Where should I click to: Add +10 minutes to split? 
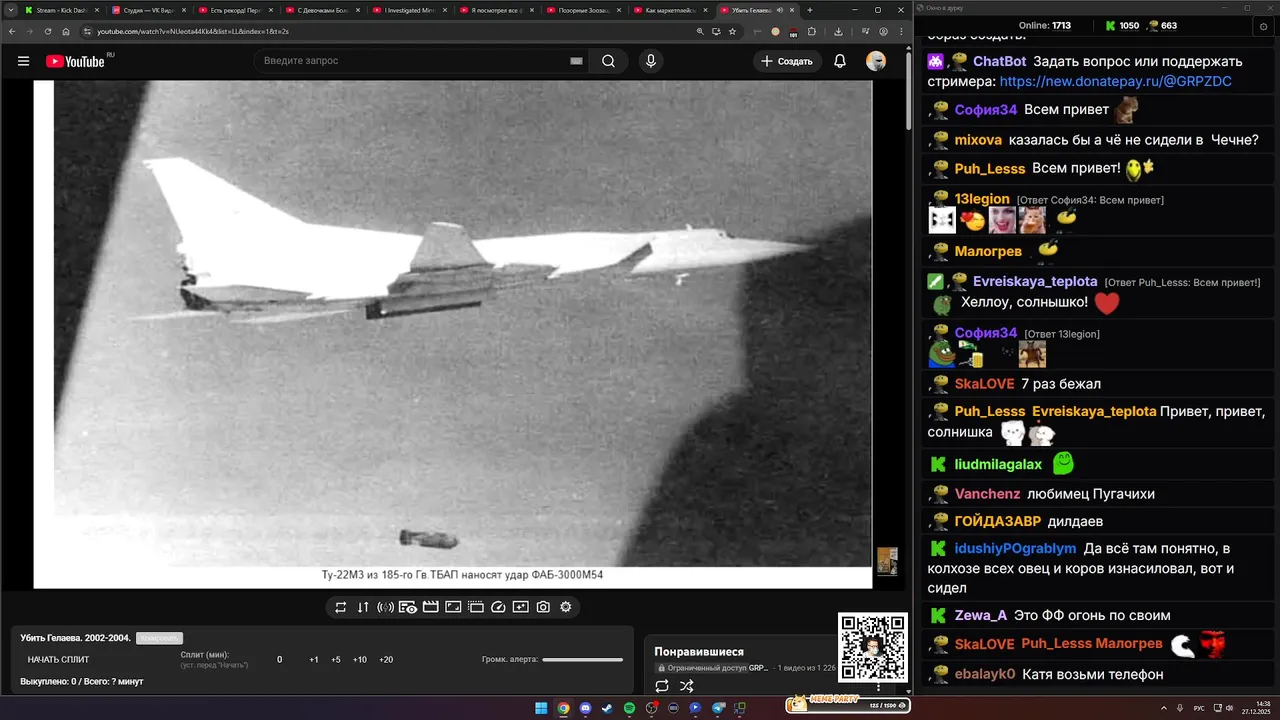click(360, 660)
